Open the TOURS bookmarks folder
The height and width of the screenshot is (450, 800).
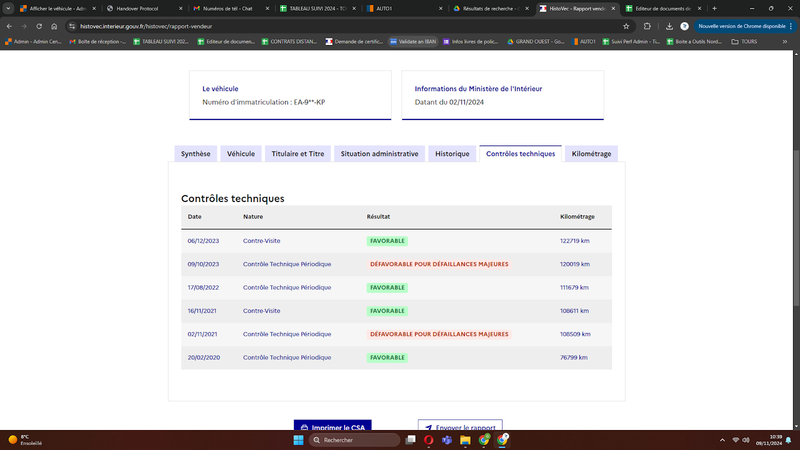coord(744,41)
